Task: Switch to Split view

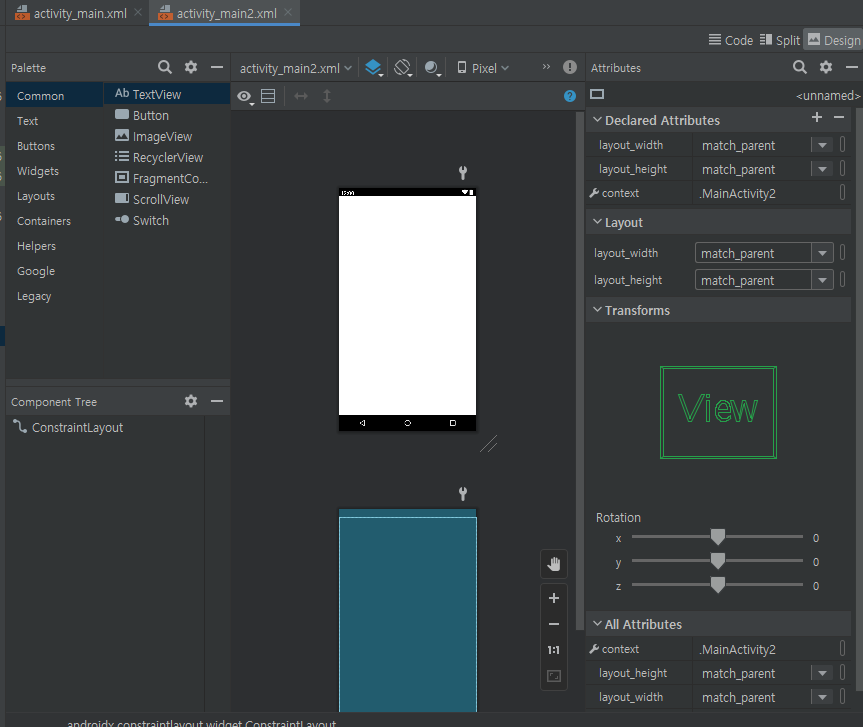Action: click(x=779, y=40)
